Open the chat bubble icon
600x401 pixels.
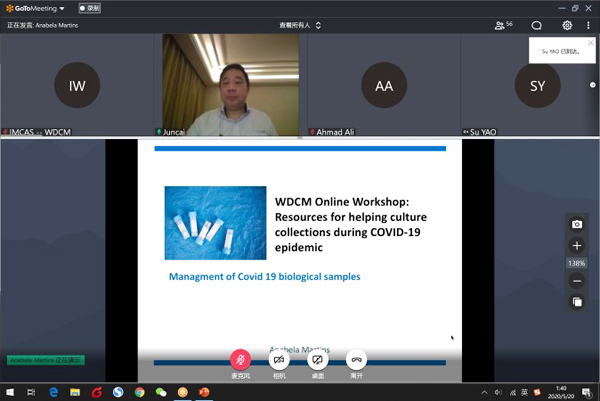[536, 25]
